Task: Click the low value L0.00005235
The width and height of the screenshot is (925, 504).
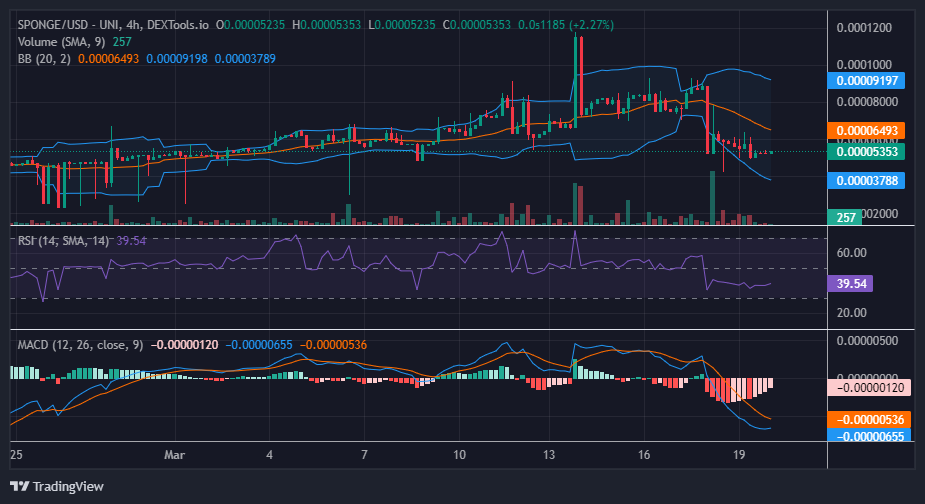Action: click(x=402, y=25)
